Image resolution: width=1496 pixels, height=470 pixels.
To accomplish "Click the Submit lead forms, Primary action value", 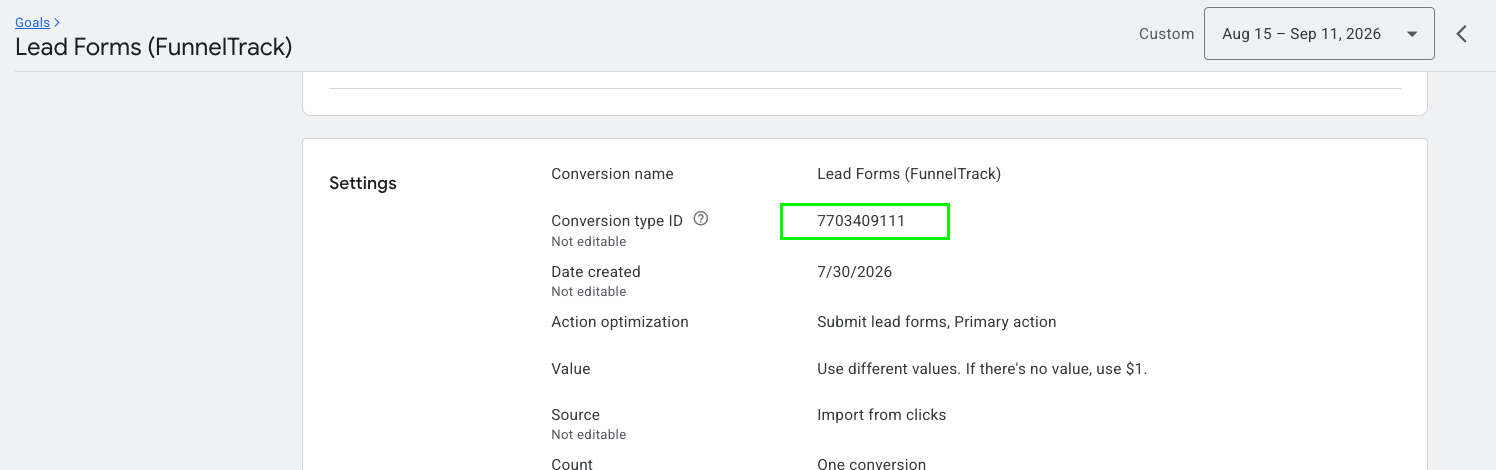I will [936, 322].
